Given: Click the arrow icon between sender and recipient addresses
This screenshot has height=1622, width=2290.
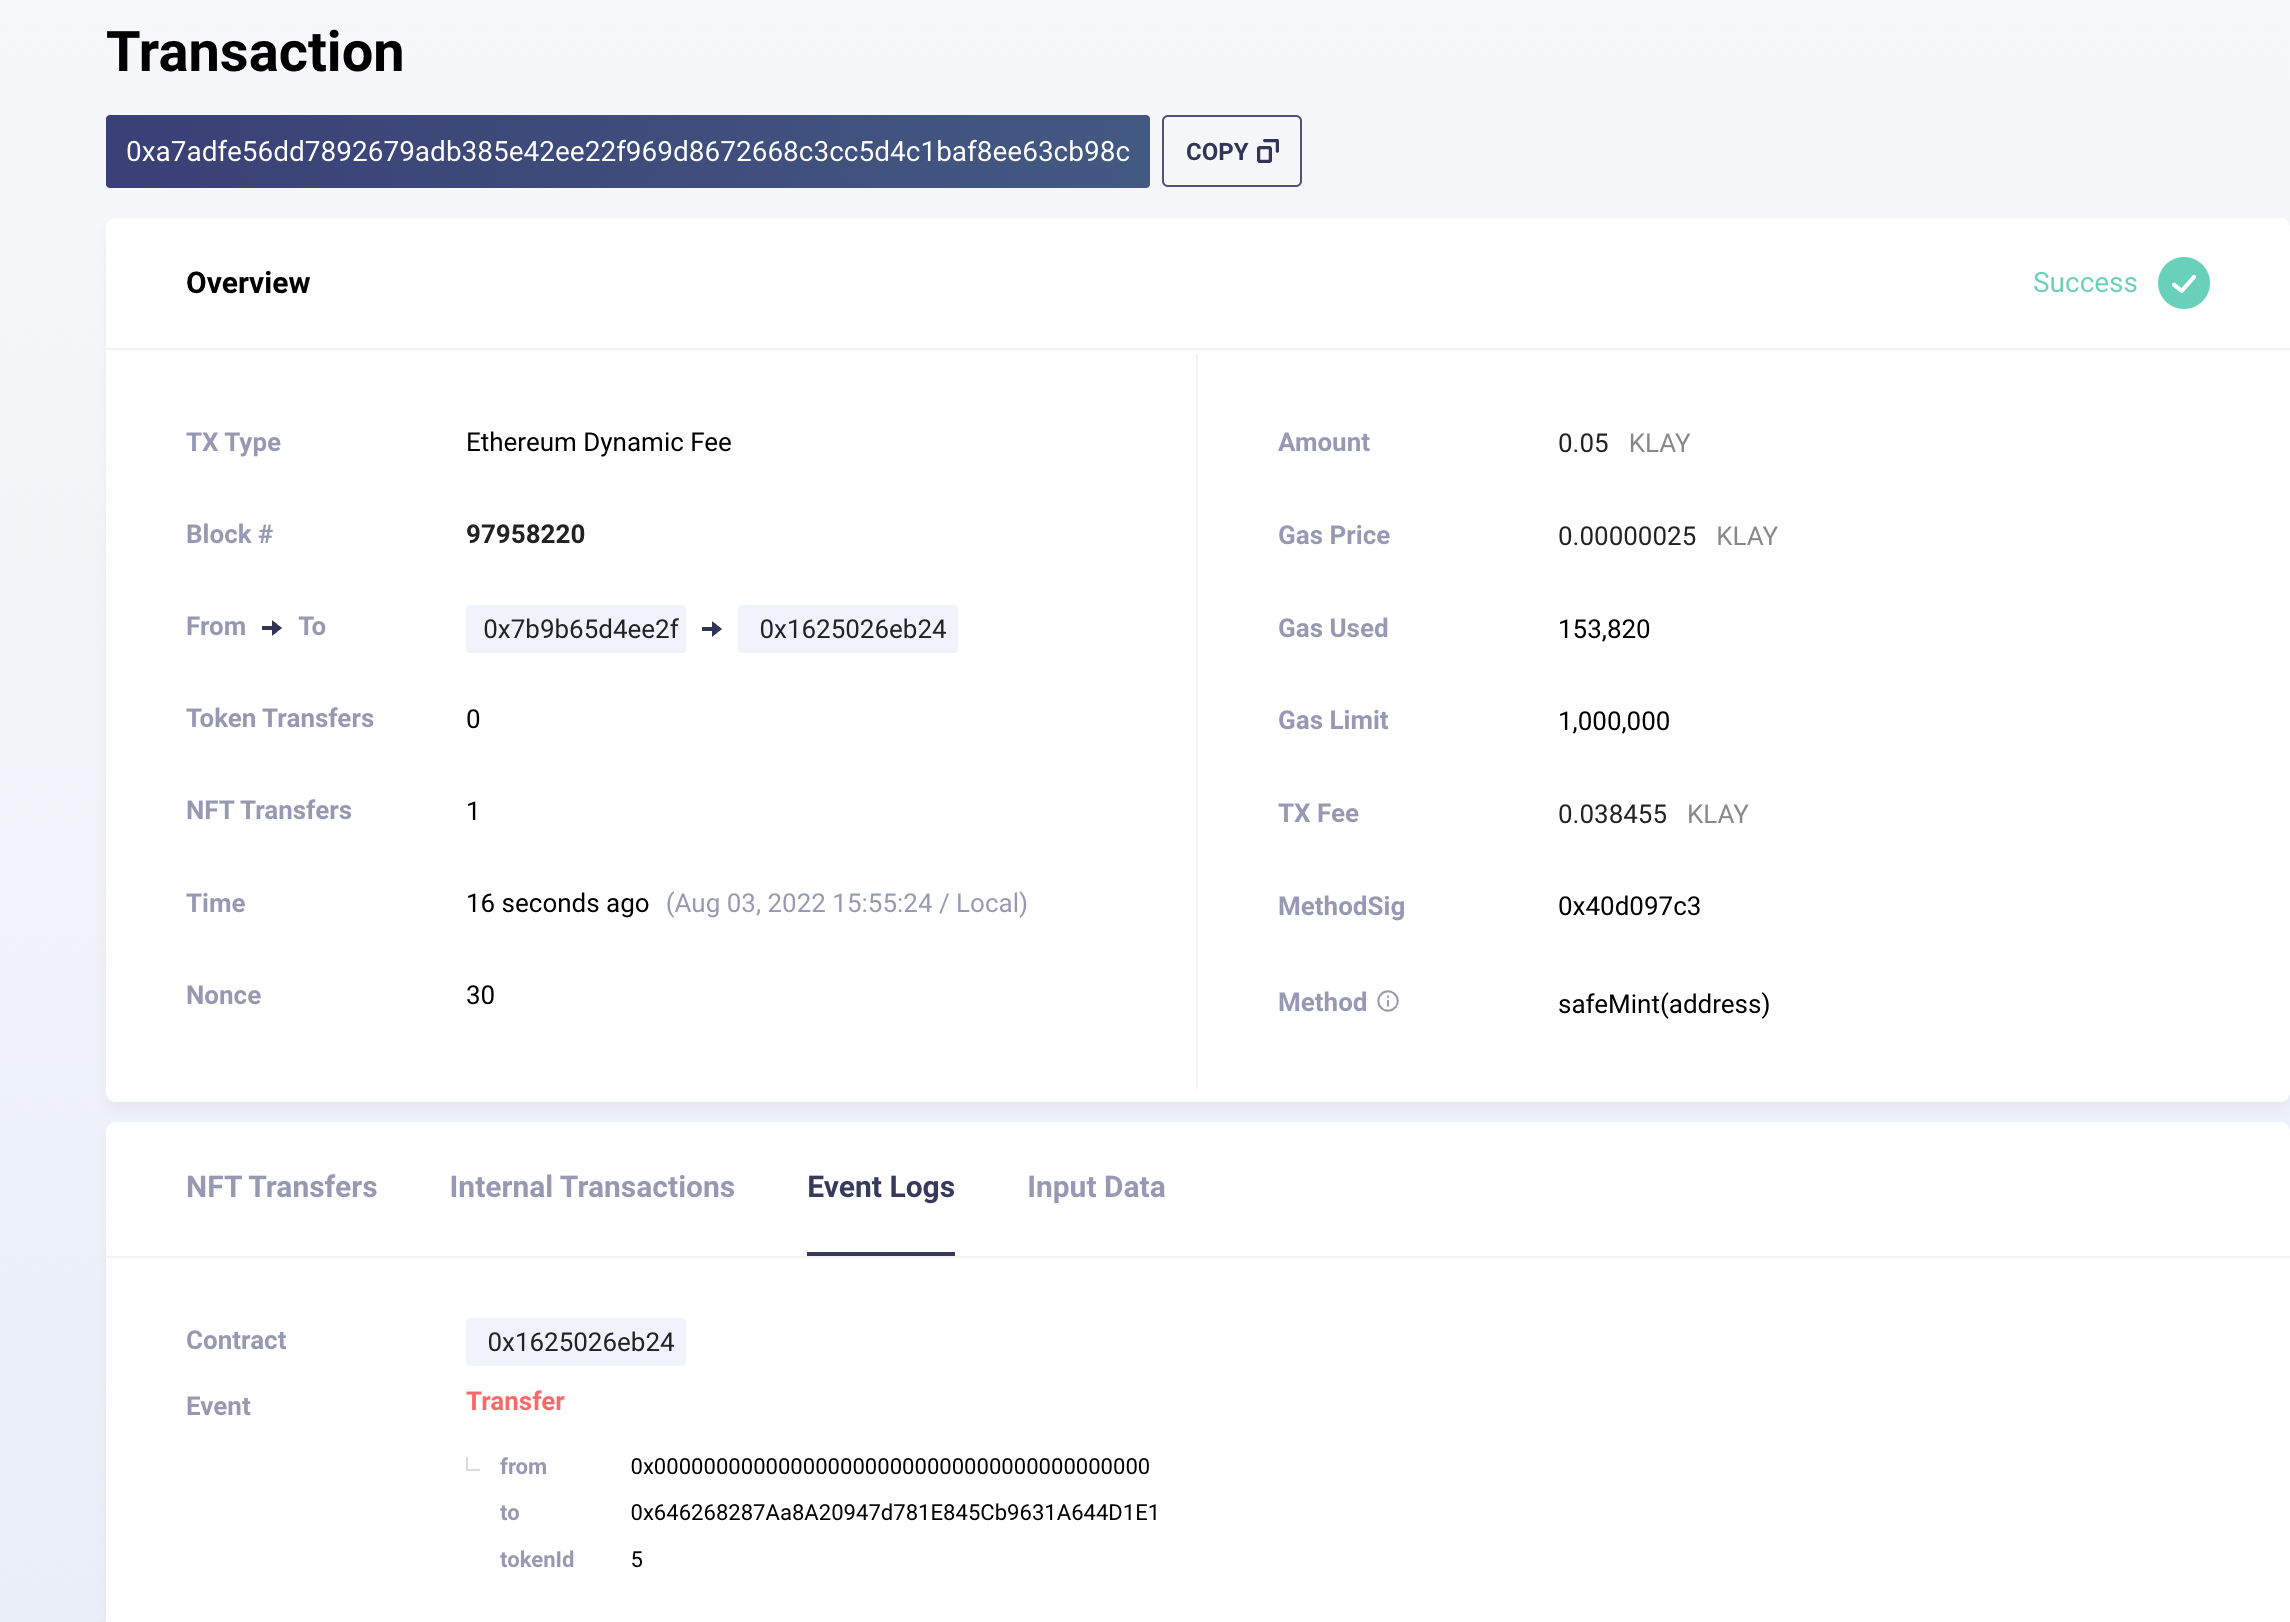Looking at the screenshot, I should point(711,629).
